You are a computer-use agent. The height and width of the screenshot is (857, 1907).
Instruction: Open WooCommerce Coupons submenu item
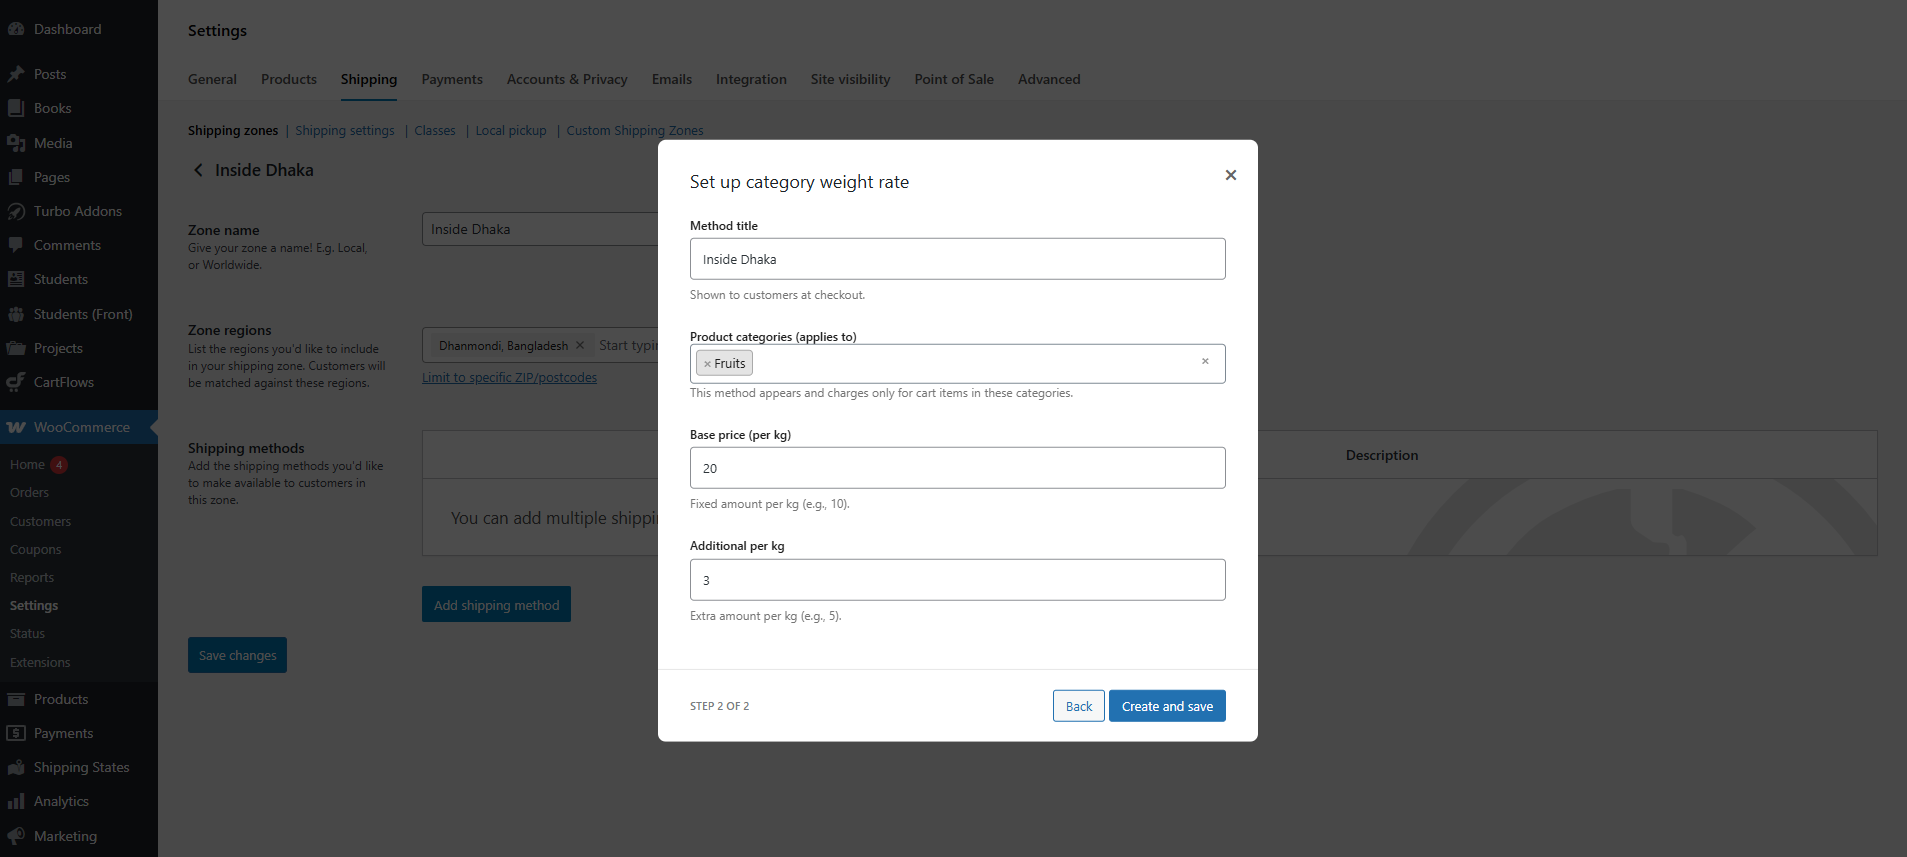[x=35, y=549]
